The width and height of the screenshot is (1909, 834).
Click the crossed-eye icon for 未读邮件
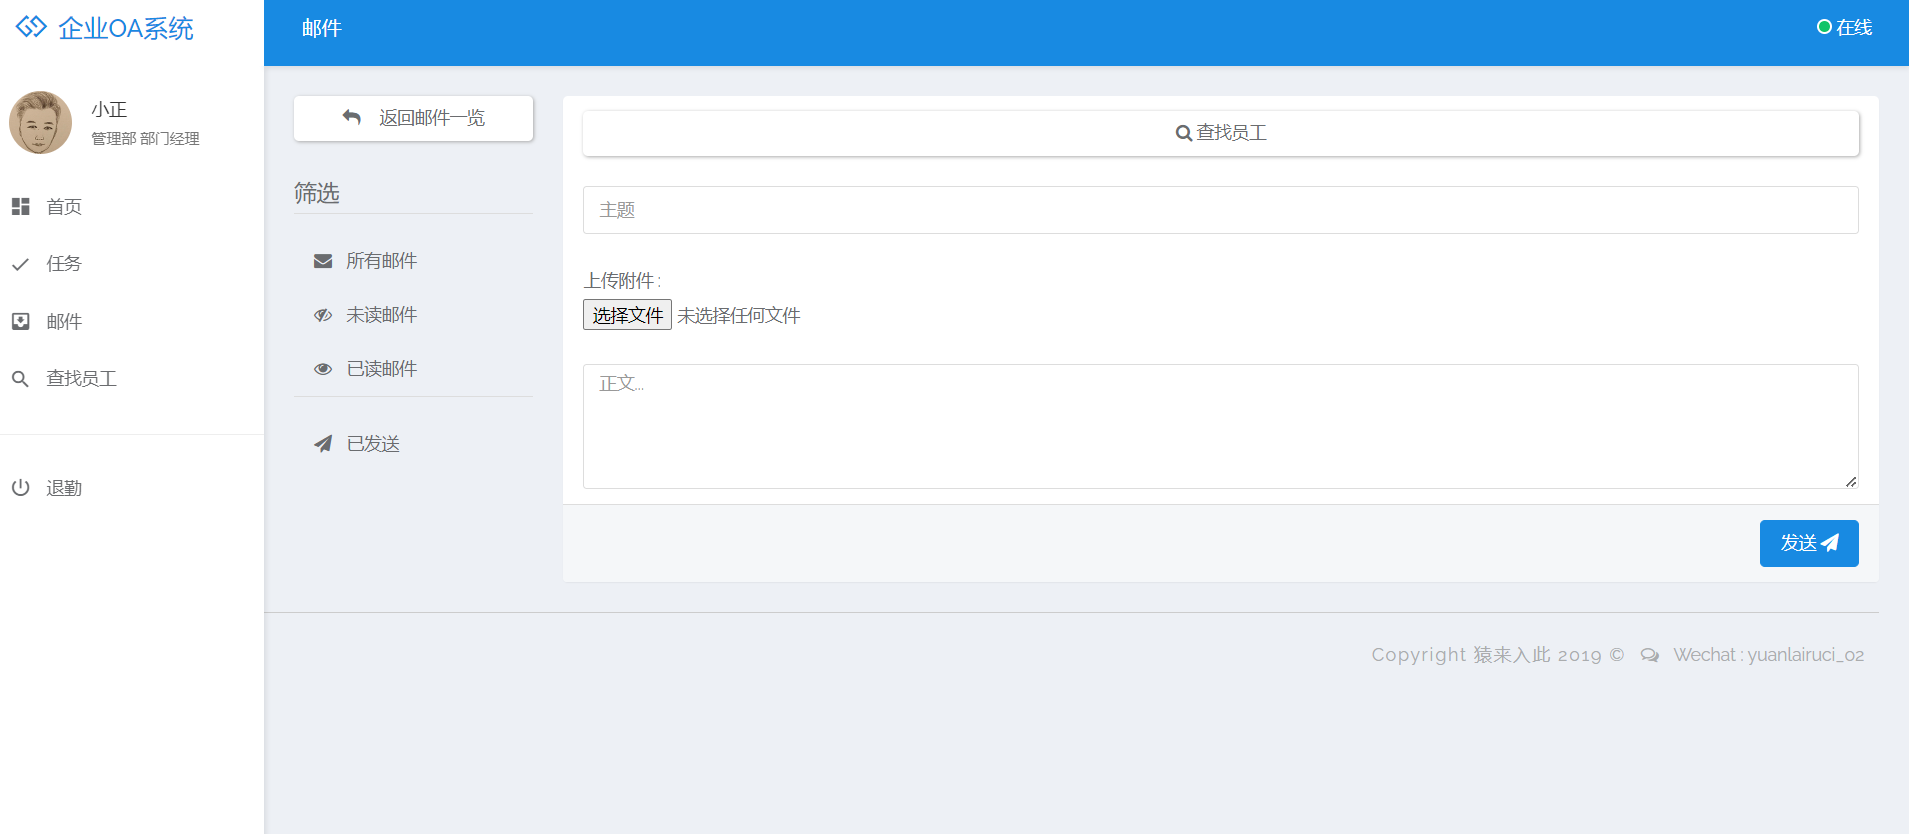coord(323,315)
